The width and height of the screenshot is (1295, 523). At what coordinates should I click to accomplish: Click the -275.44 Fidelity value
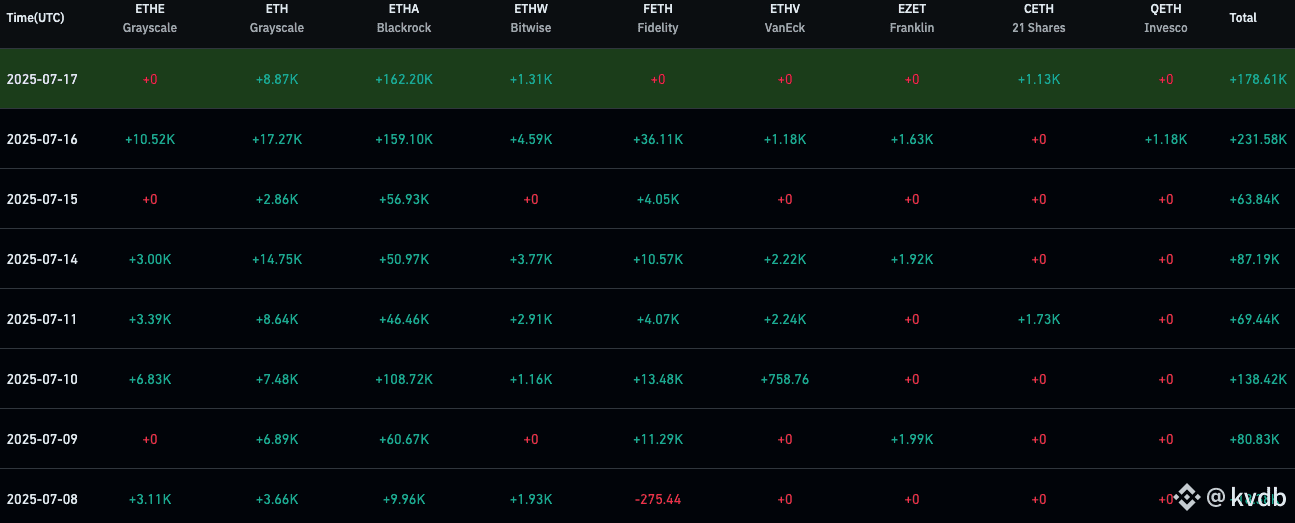(x=658, y=499)
